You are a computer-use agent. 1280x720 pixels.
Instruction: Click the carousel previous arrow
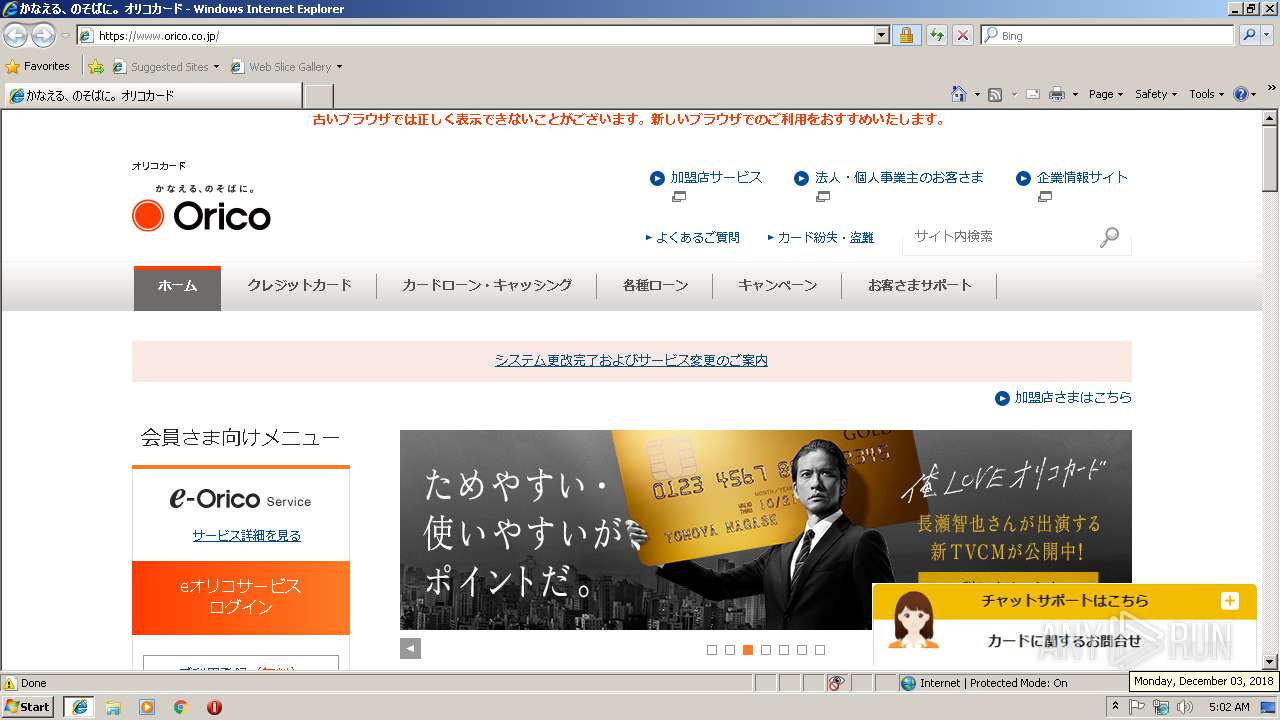[x=410, y=648]
